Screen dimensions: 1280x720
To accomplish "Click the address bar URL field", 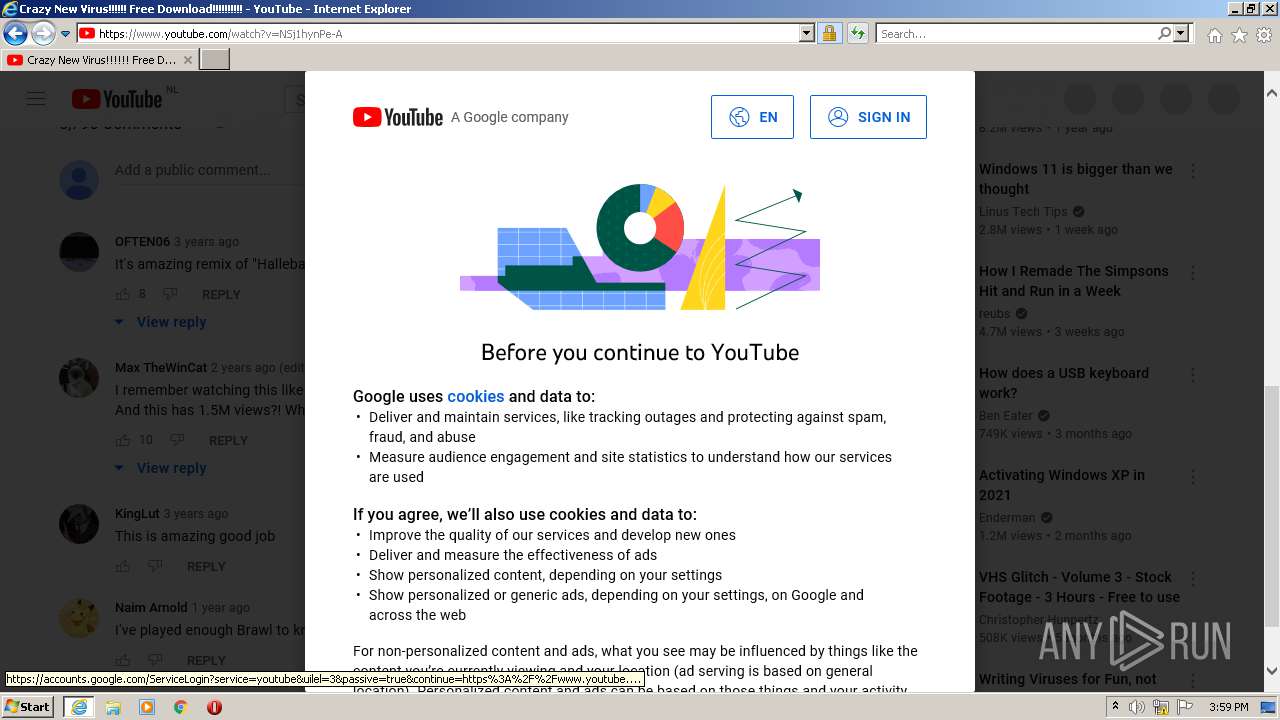I will (x=447, y=34).
